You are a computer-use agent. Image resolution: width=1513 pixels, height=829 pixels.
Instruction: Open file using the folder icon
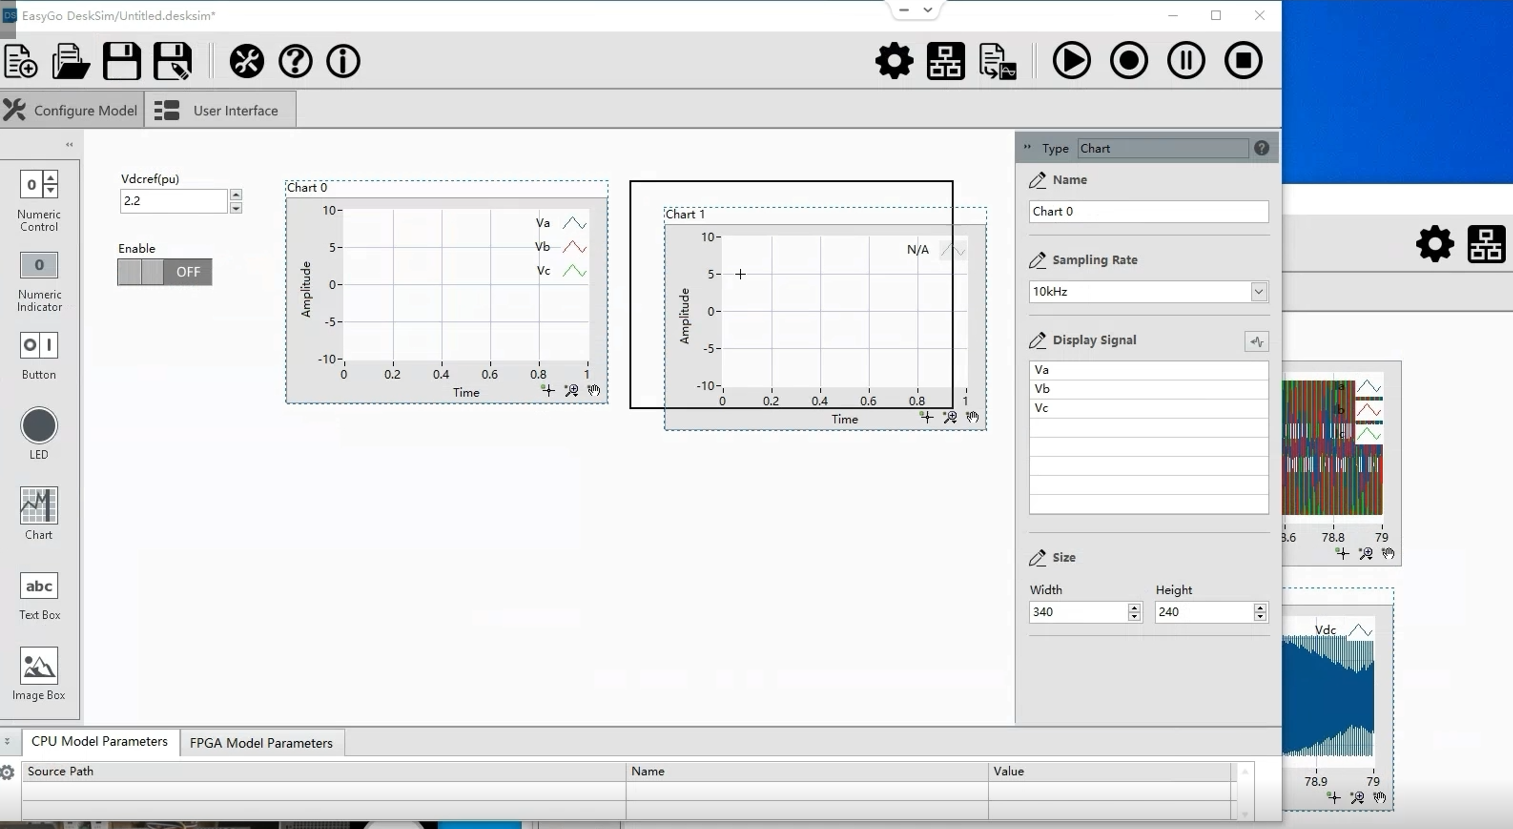click(x=70, y=61)
